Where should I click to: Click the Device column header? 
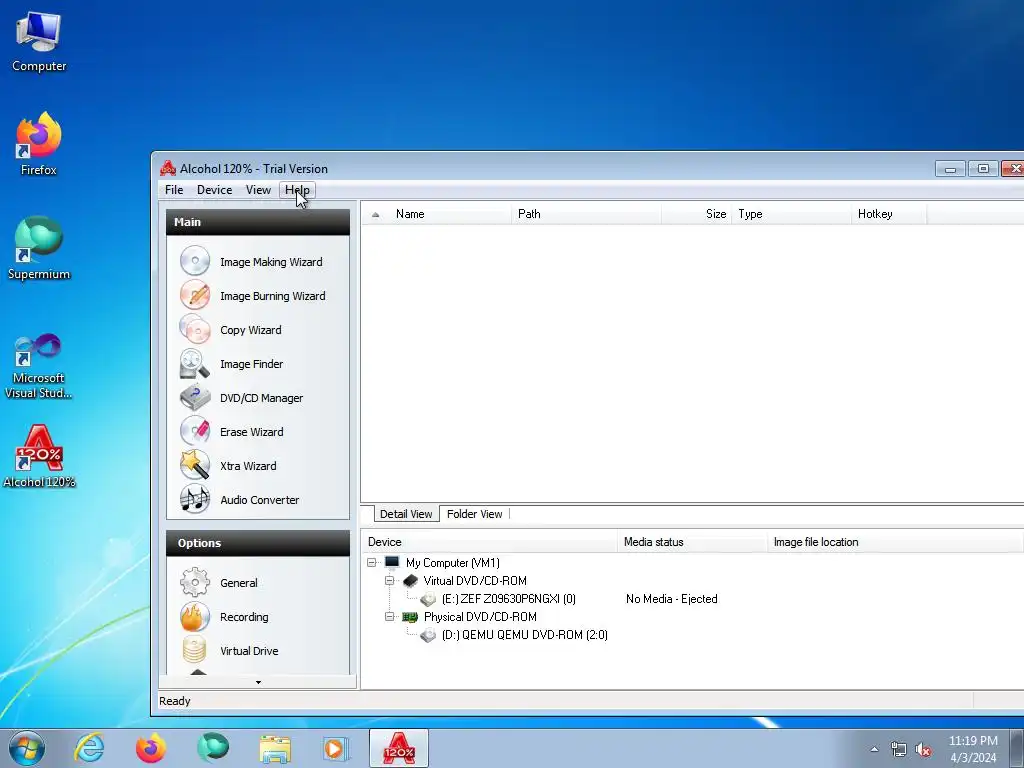coord(490,542)
